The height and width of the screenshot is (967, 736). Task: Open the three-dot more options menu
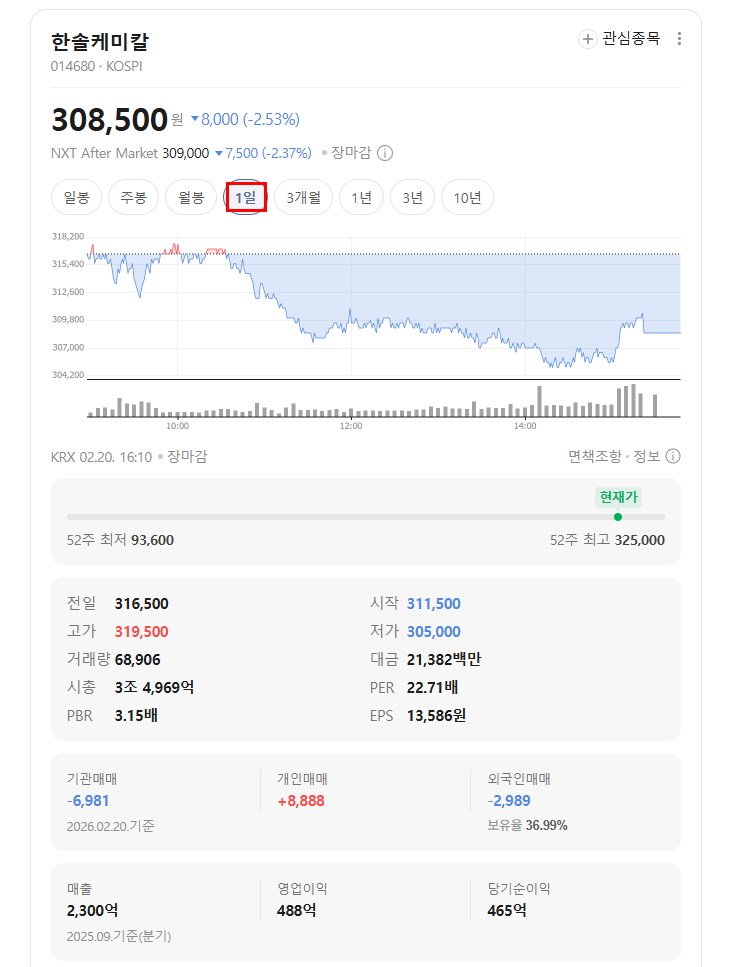[679, 39]
